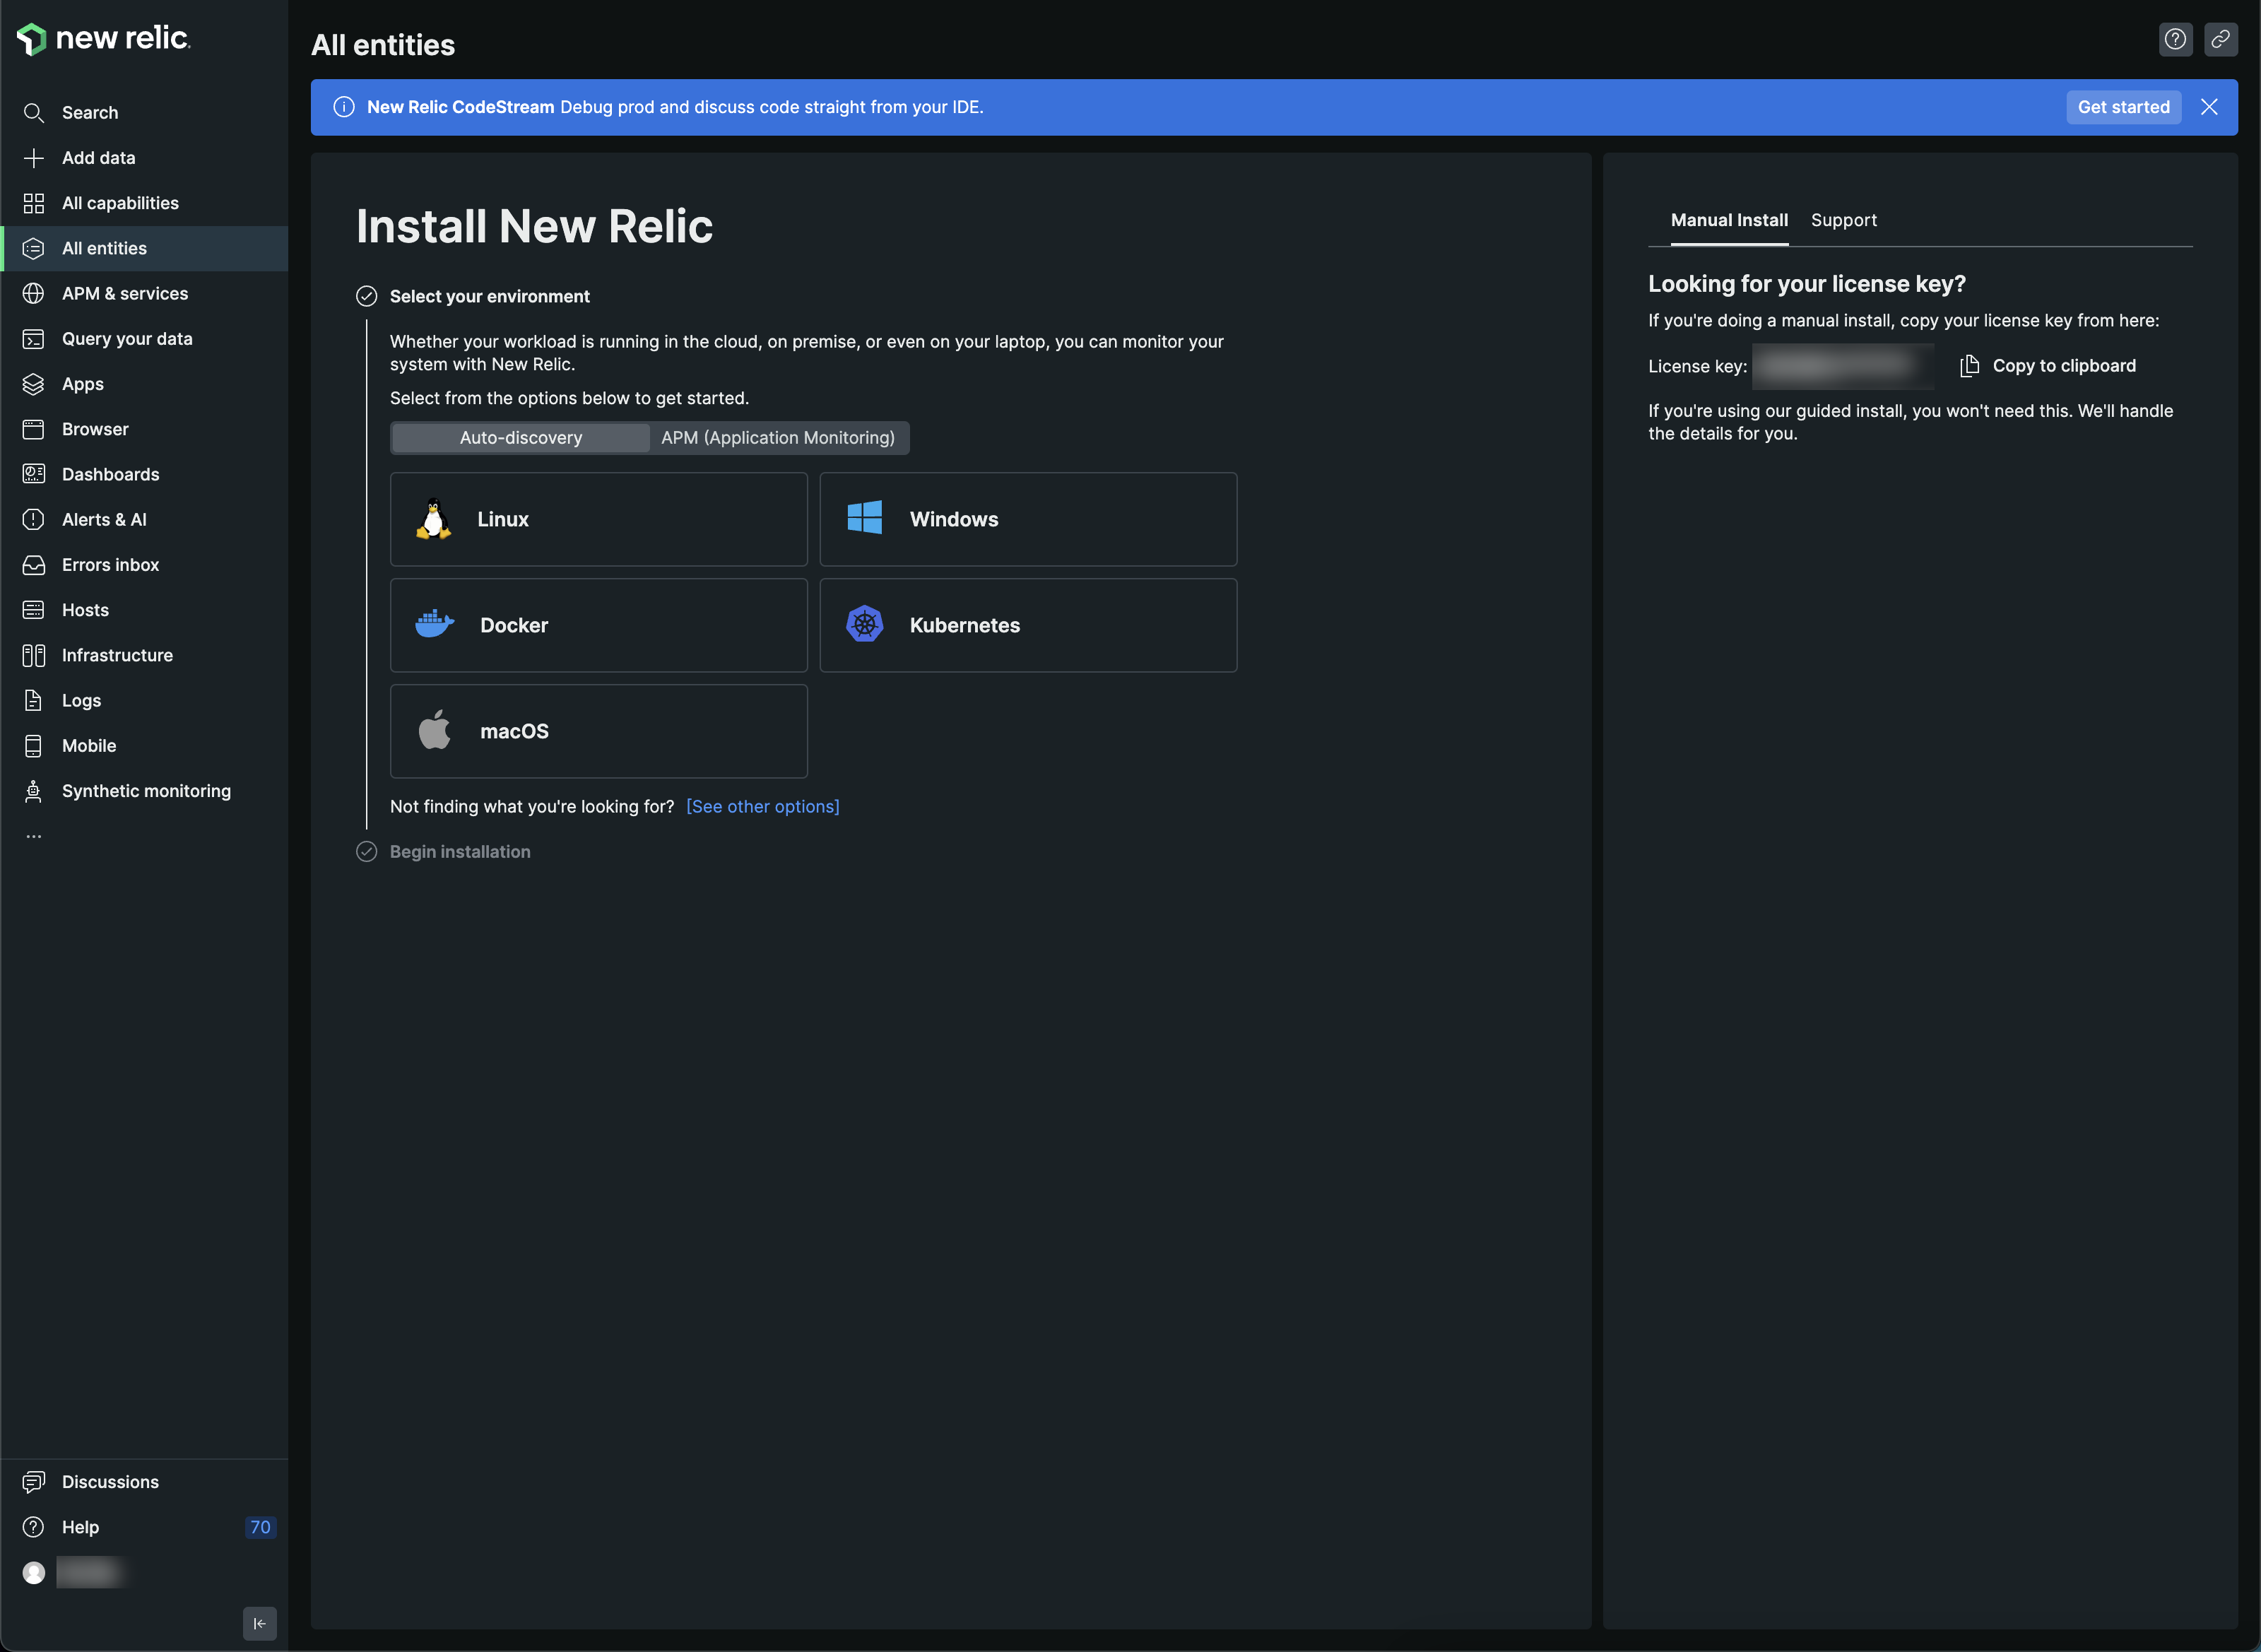Click the Add data plus icon

pyautogui.click(x=34, y=158)
